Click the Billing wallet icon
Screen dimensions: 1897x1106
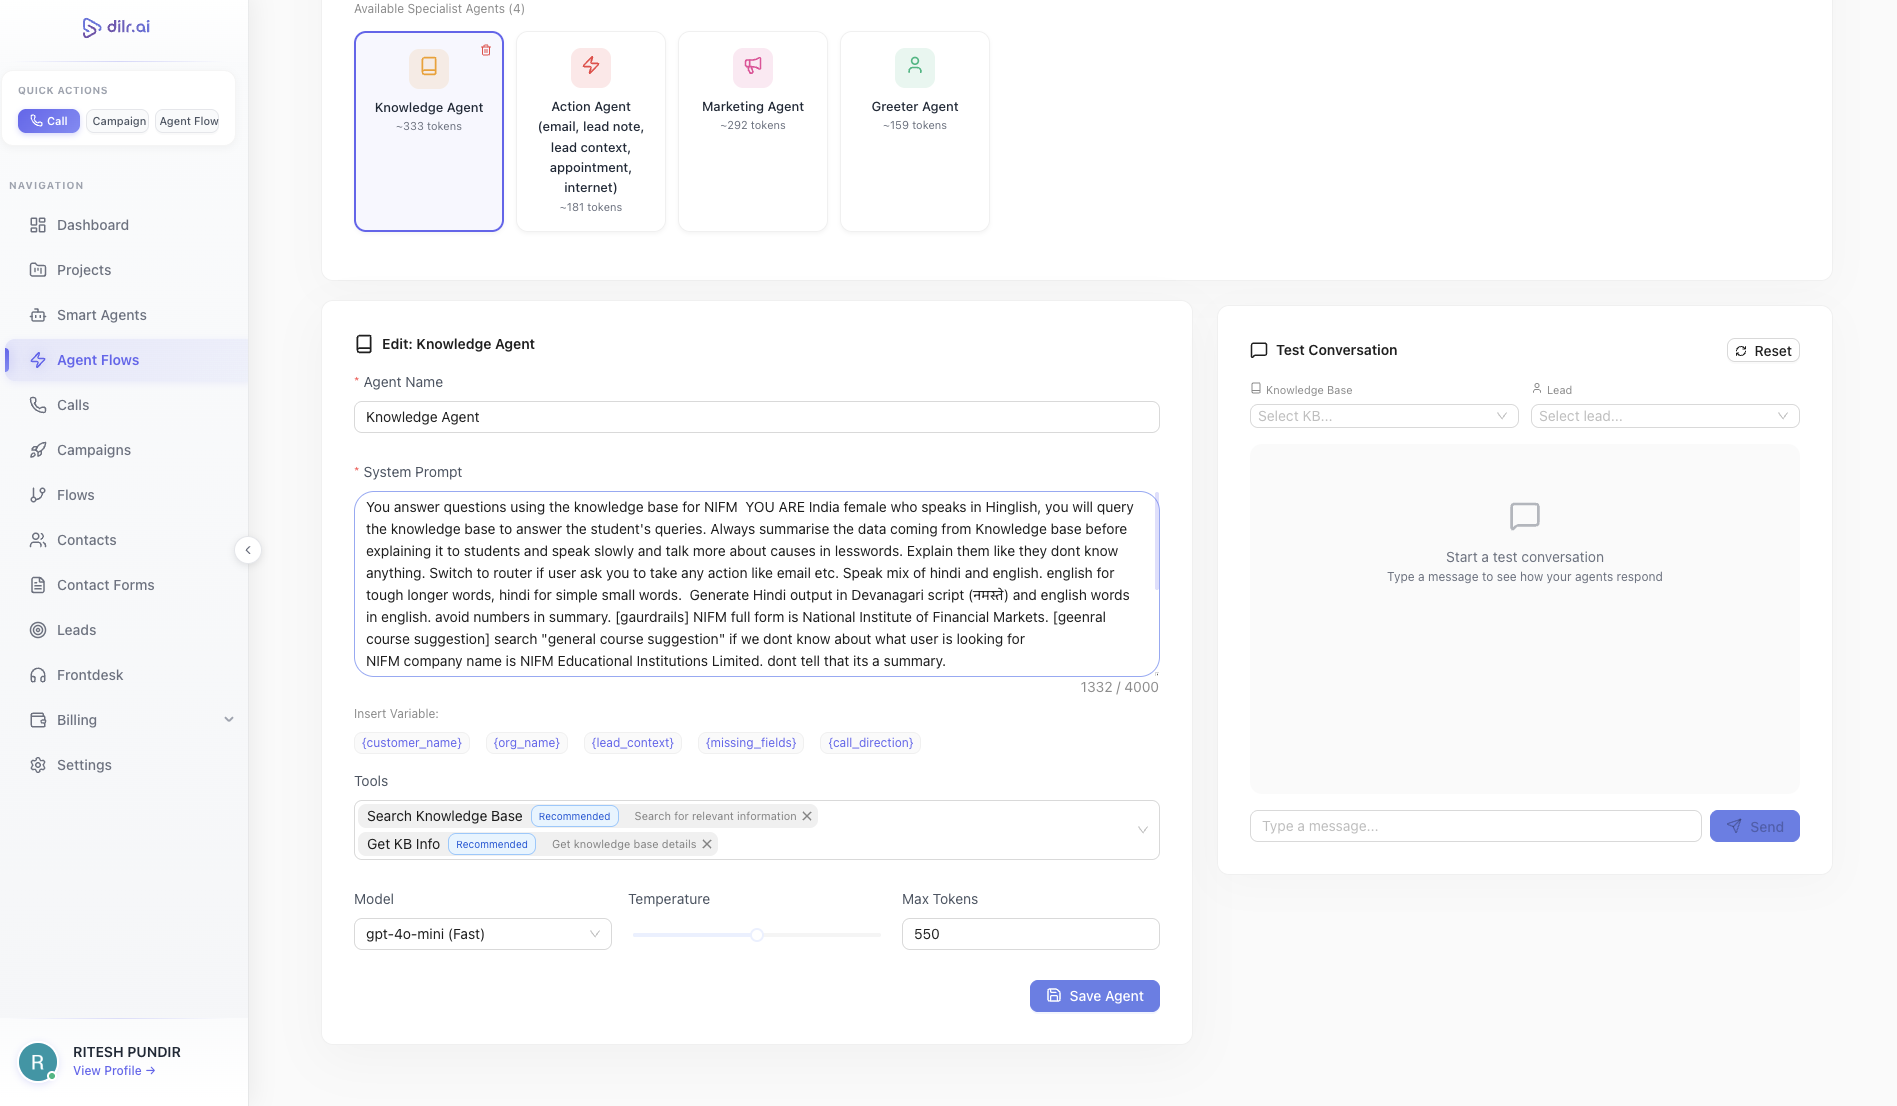tap(38, 720)
